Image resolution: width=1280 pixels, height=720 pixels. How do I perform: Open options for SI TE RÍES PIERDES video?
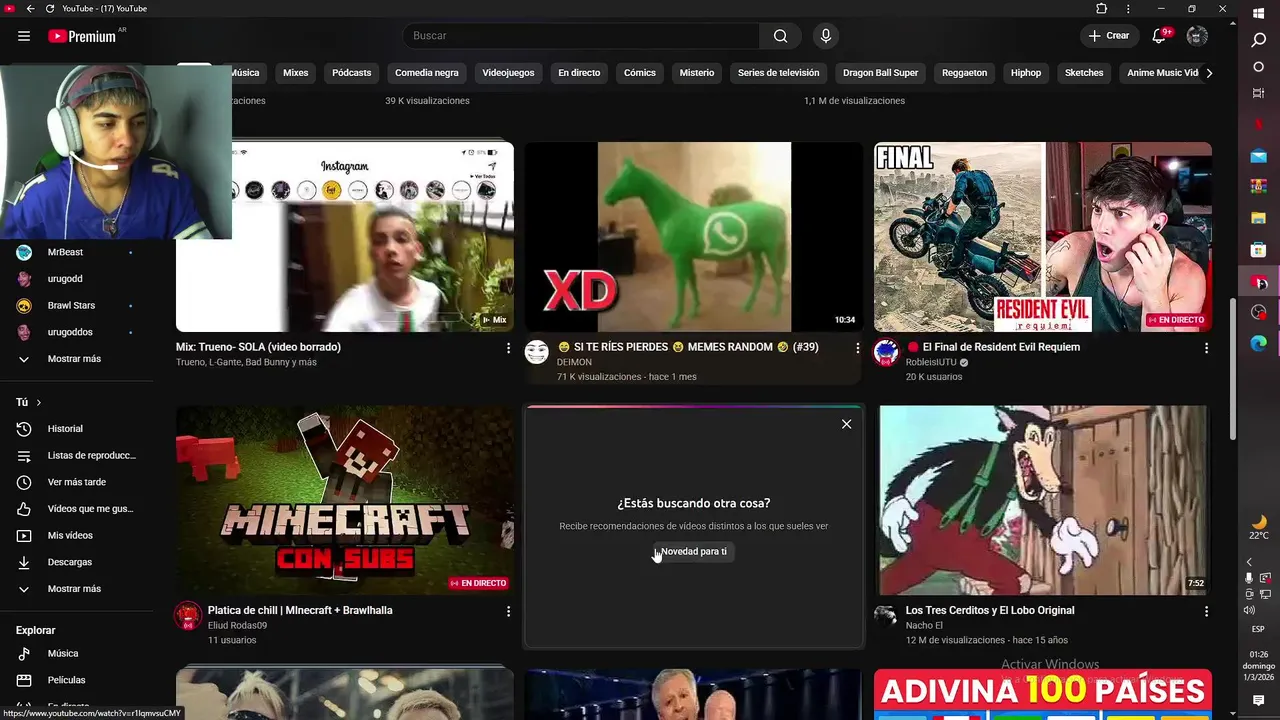coord(857,348)
